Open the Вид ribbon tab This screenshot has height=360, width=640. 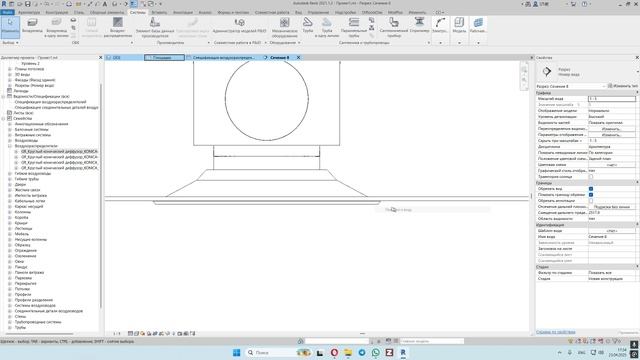(298, 12)
